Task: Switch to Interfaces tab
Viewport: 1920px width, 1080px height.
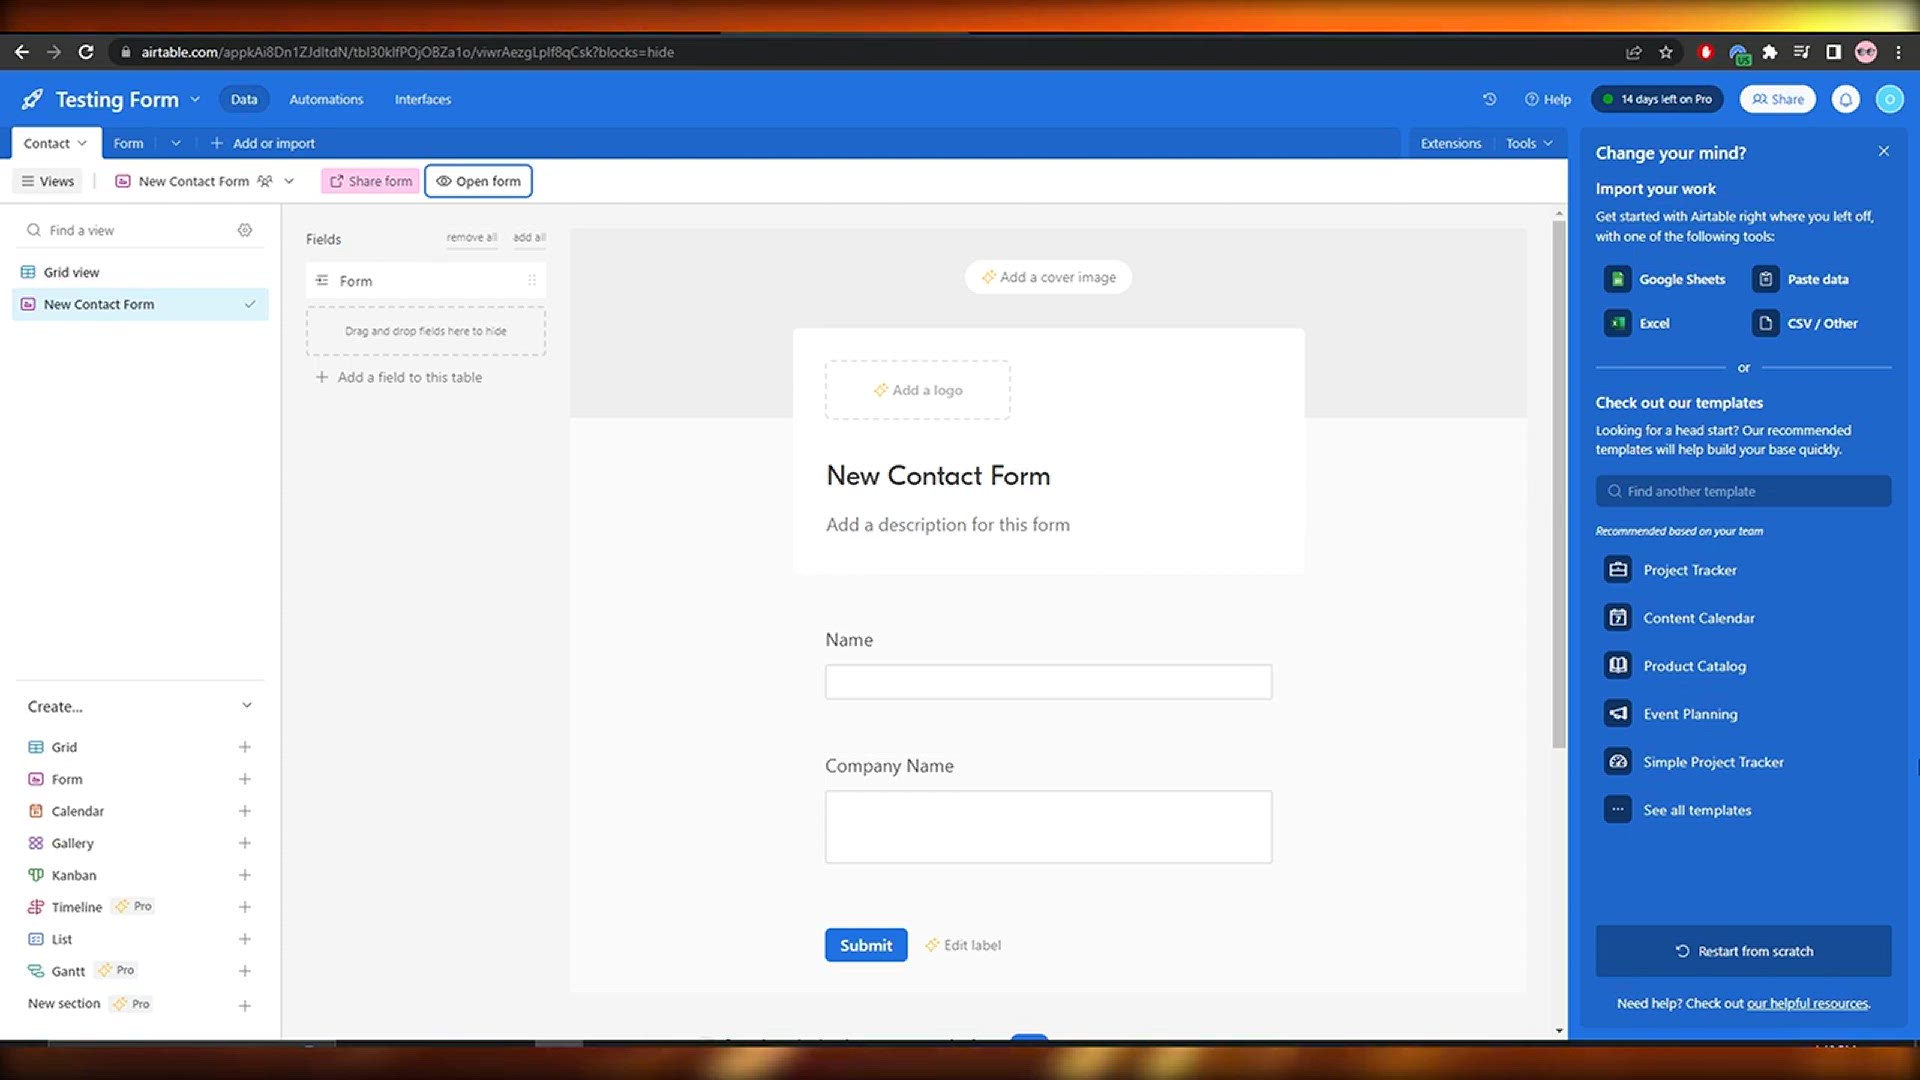Action: (422, 99)
